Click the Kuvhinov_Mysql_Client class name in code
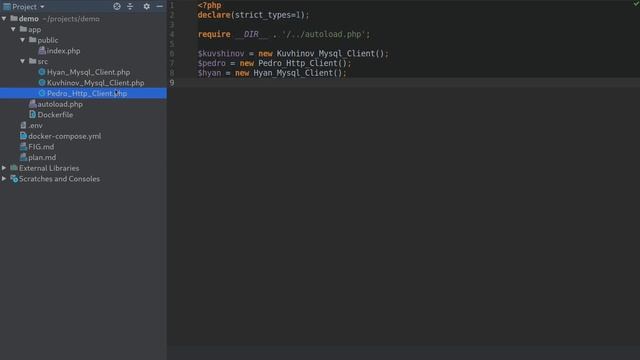 click(325, 53)
